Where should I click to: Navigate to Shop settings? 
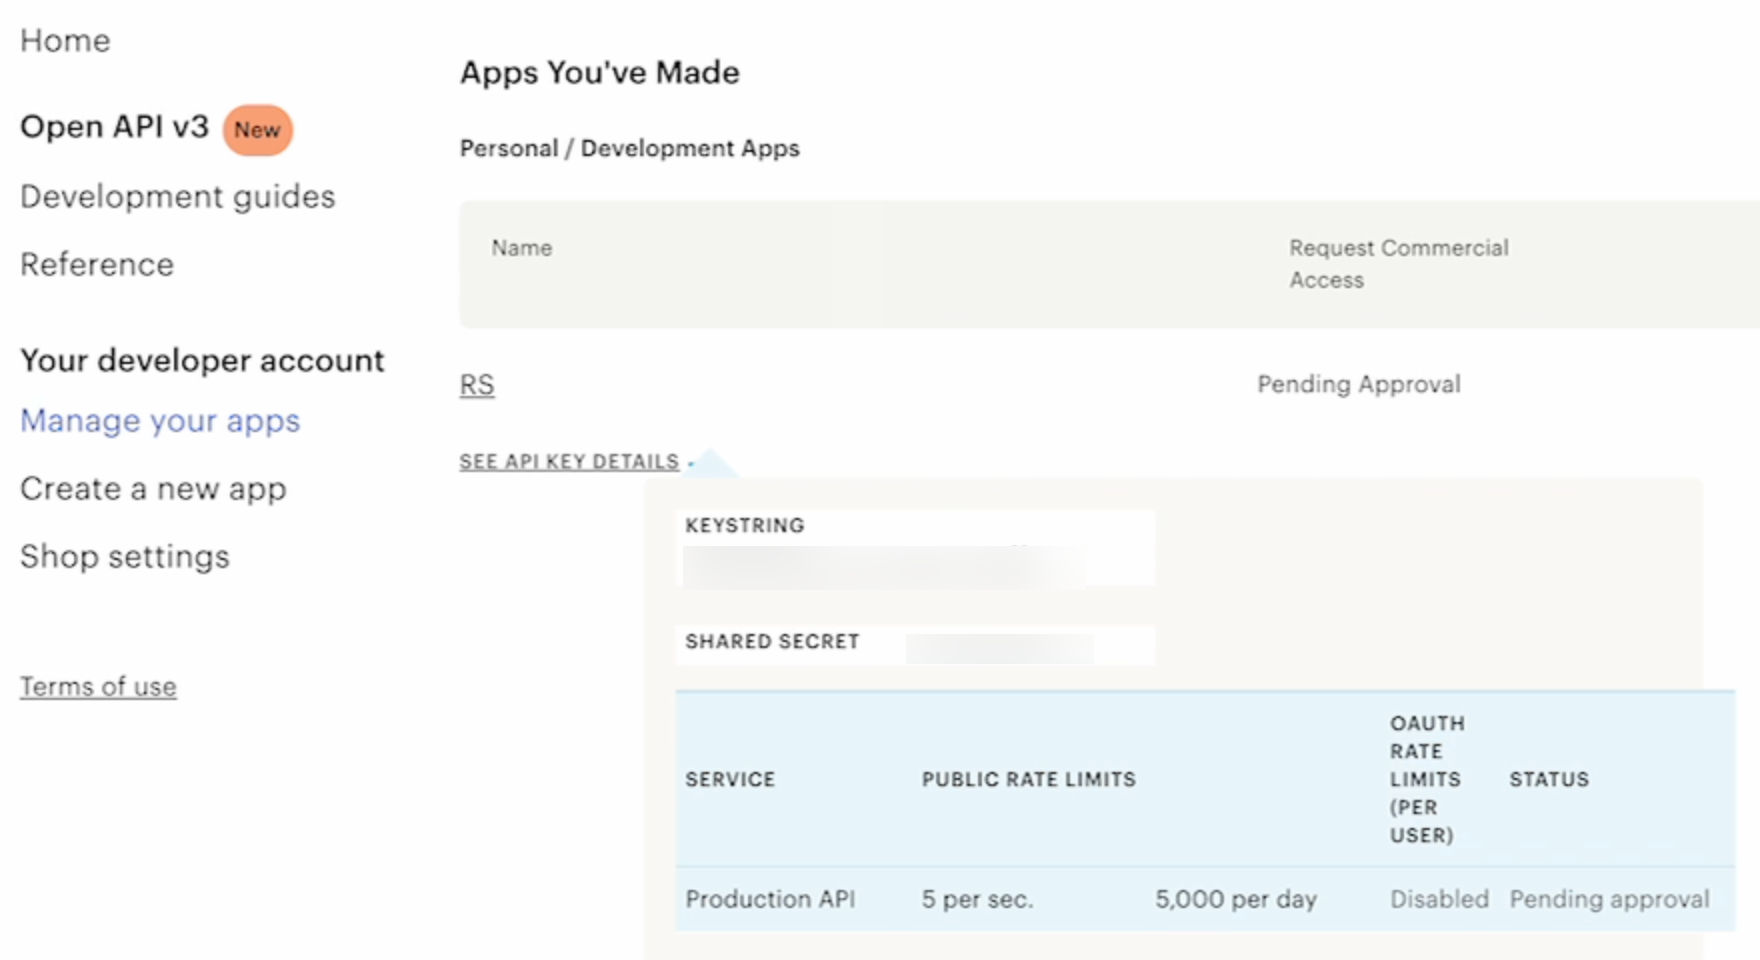(x=125, y=557)
